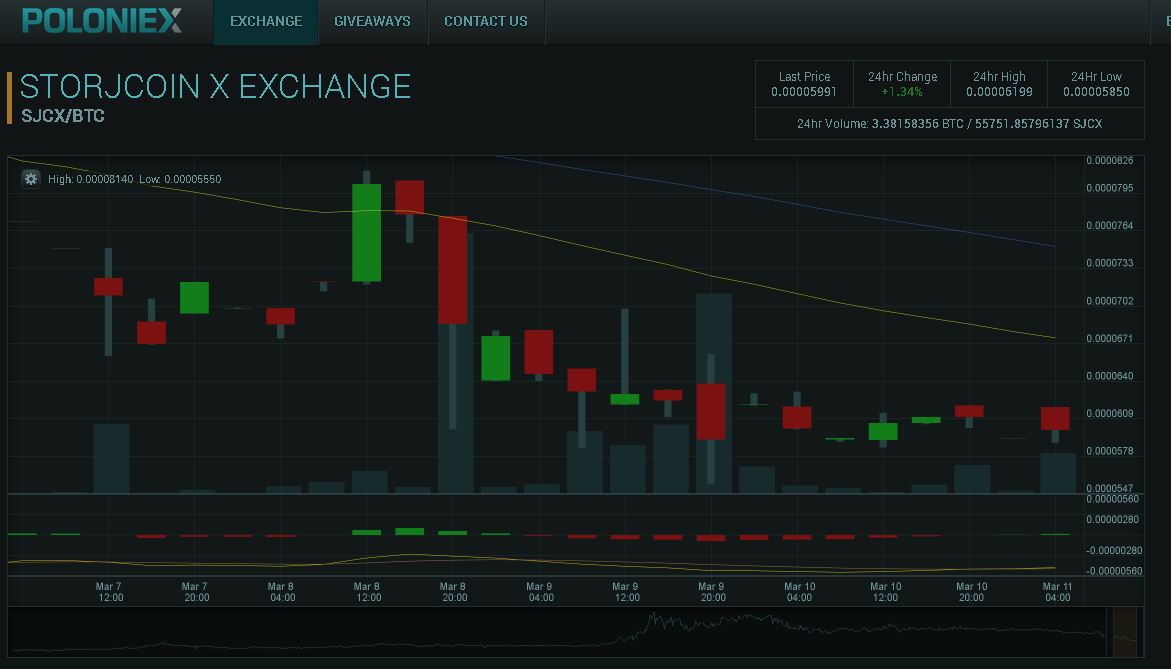Click the chart High/Low readout text

click(134, 179)
